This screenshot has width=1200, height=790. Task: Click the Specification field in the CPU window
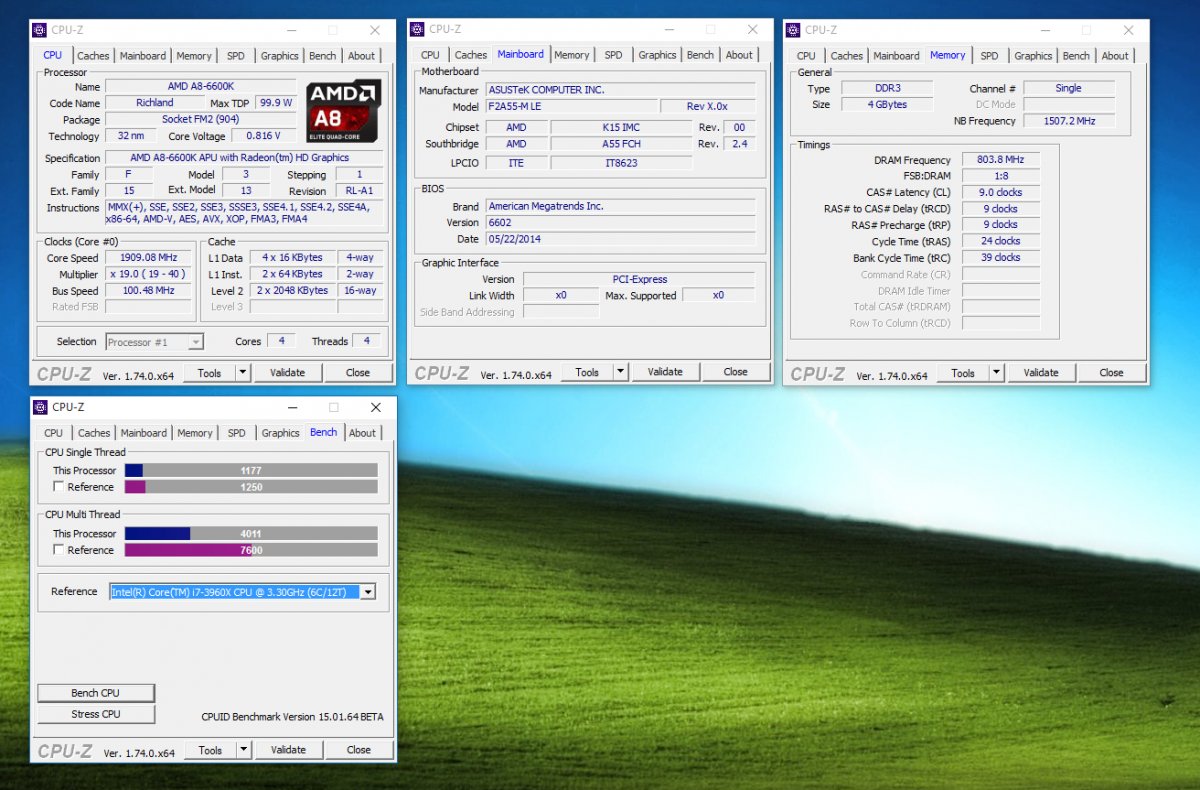coord(243,158)
